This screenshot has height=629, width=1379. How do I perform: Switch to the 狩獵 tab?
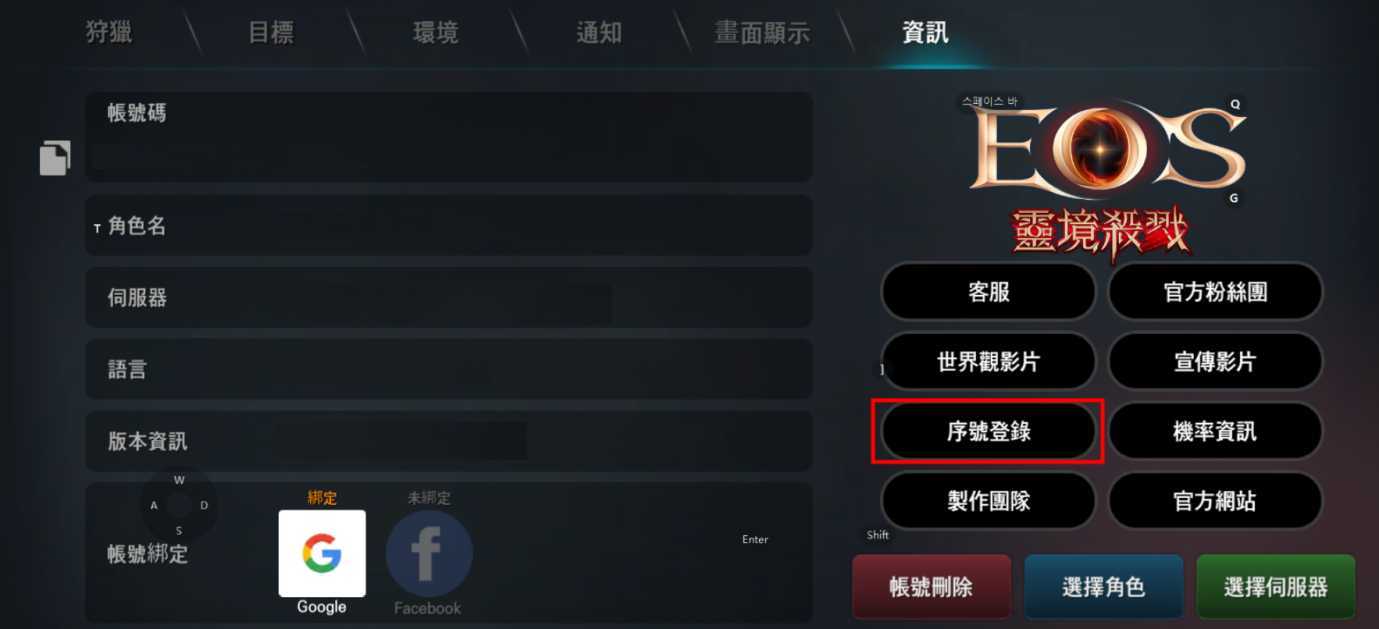tap(109, 32)
